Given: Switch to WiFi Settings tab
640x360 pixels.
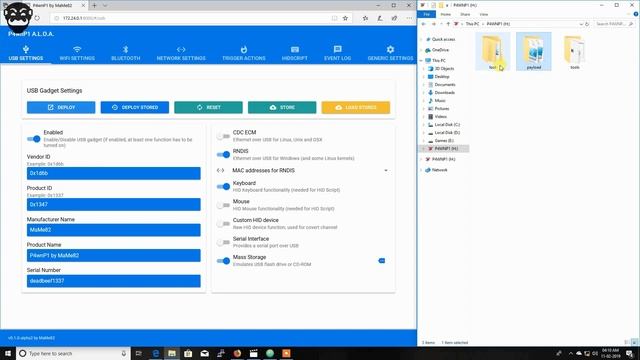Looking at the screenshot, I should click(x=77, y=53).
